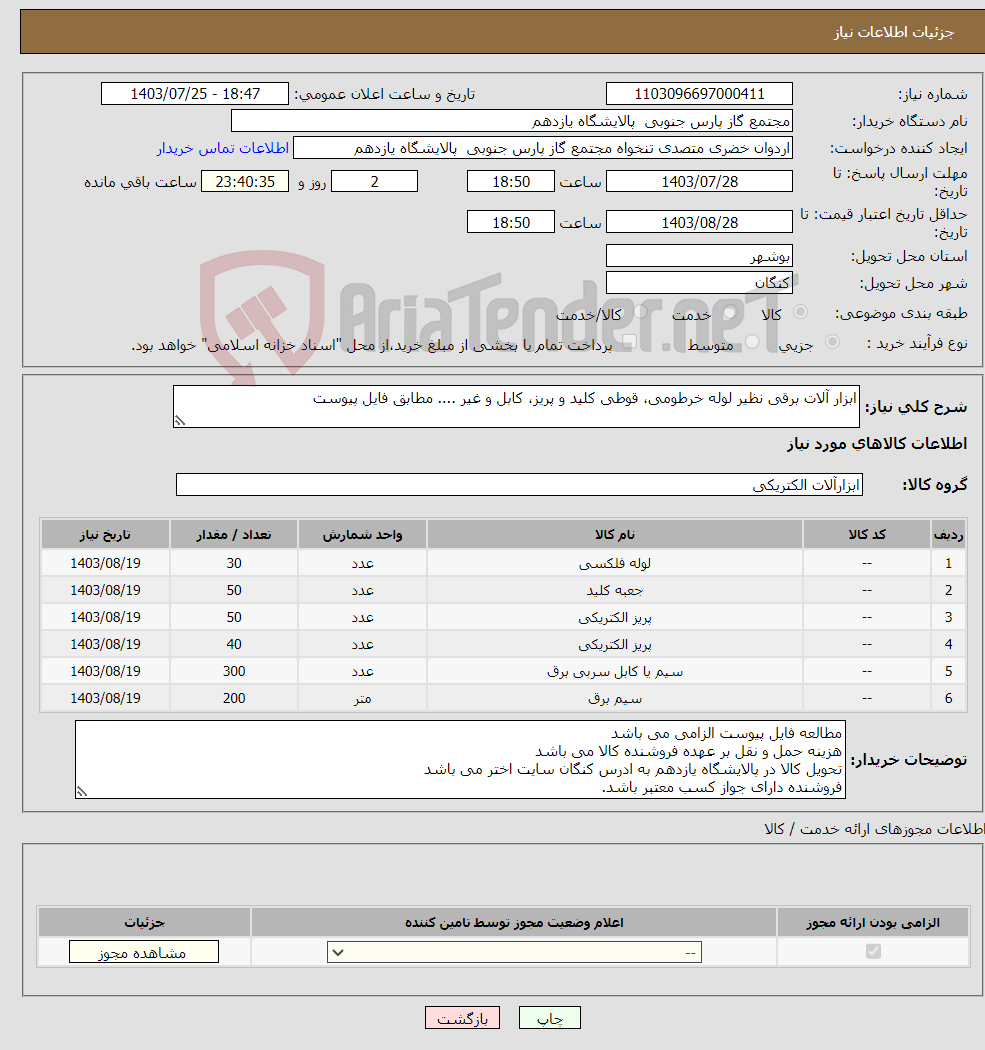Click the لوله فلکسی item name
985x1050 pixels.
pyautogui.click(x=615, y=563)
